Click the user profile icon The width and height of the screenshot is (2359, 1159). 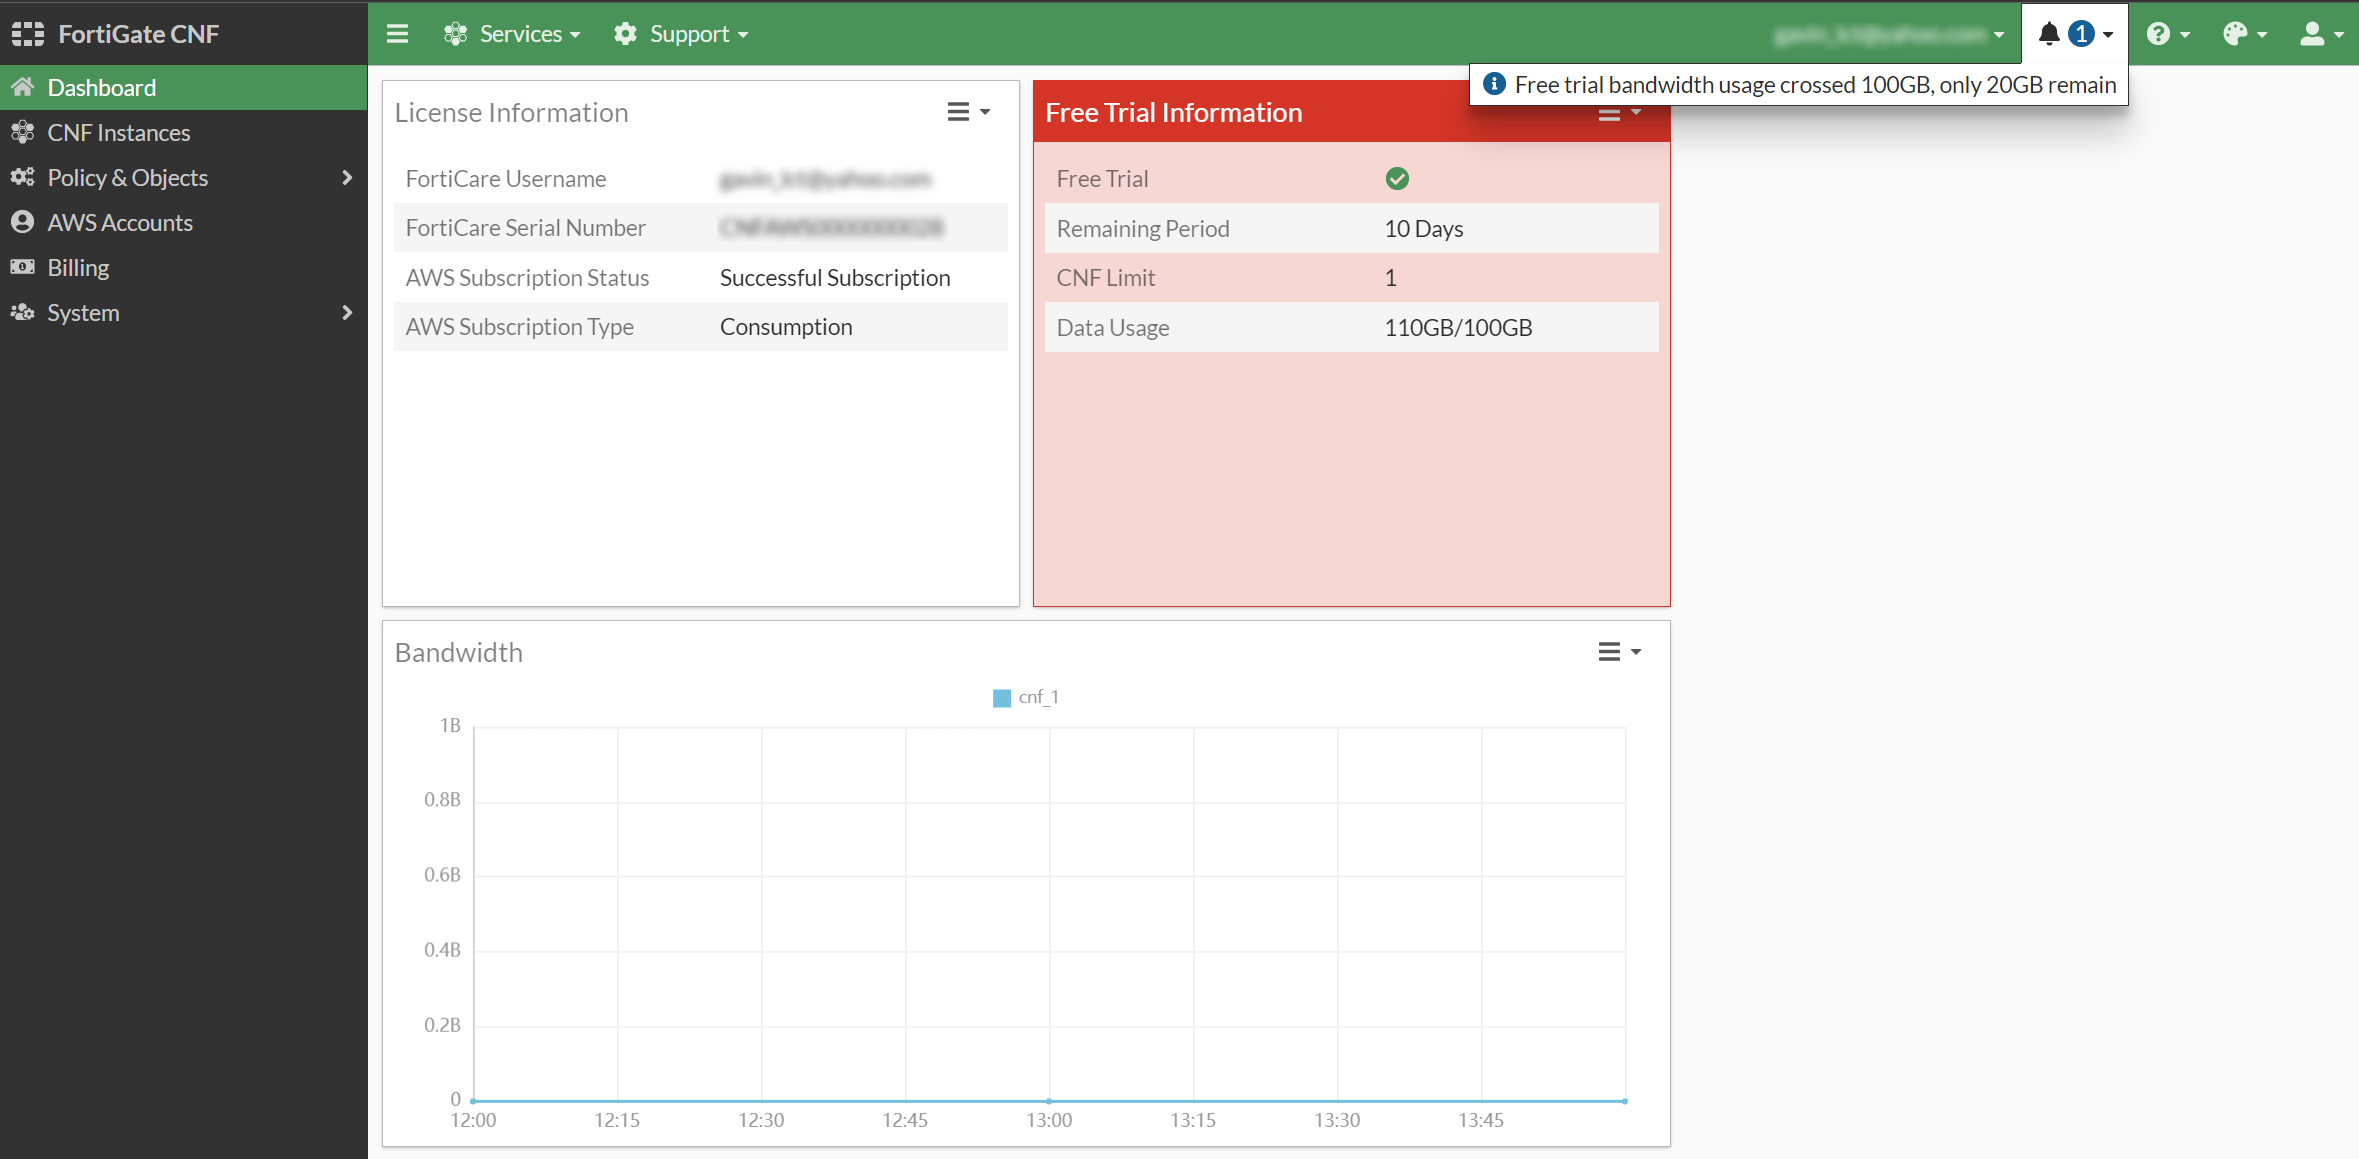(2312, 34)
